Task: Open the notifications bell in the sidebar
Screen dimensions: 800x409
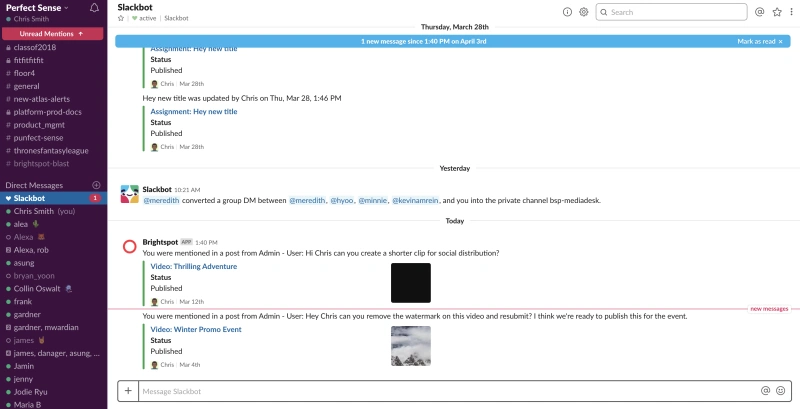Action: pyautogui.click(x=94, y=8)
